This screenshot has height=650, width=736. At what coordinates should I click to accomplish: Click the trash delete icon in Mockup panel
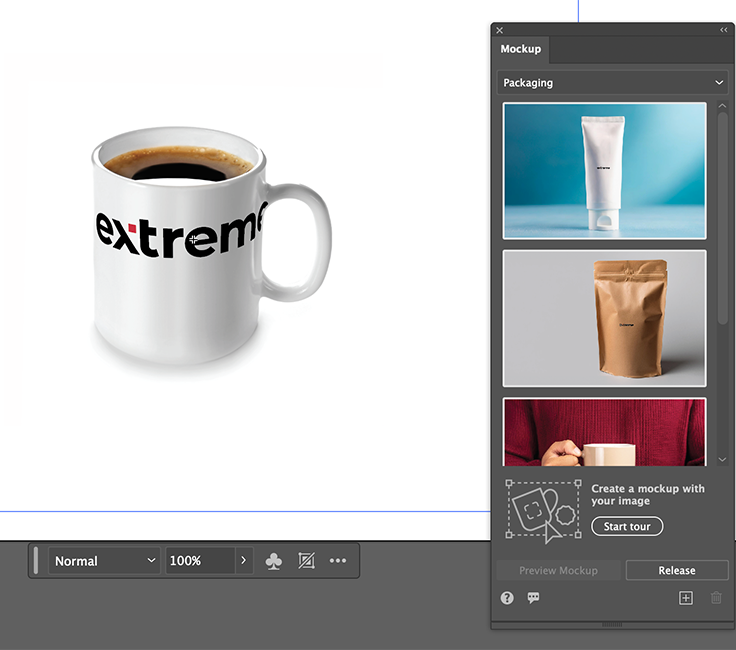click(x=716, y=598)
